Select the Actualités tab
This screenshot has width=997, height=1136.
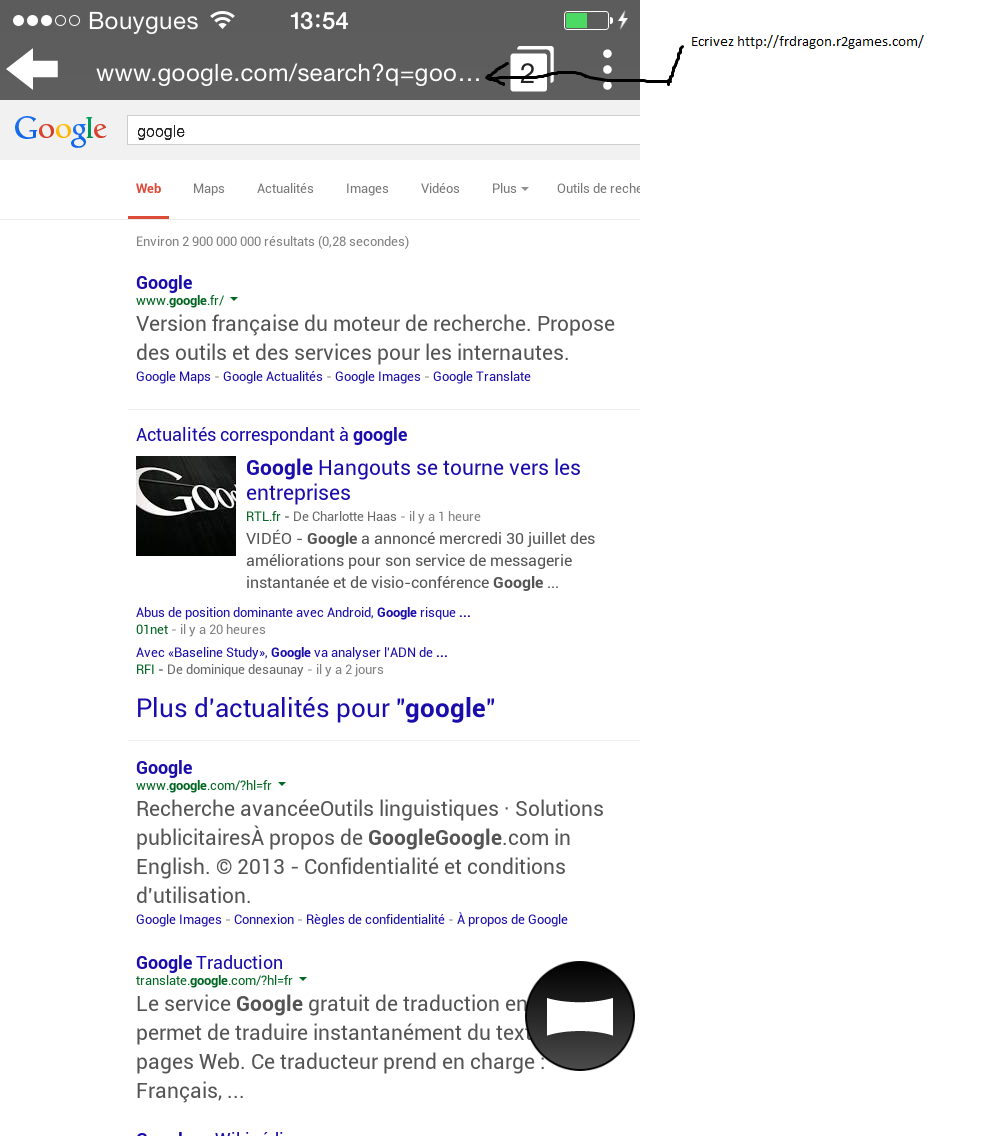(x=285, y=189)
